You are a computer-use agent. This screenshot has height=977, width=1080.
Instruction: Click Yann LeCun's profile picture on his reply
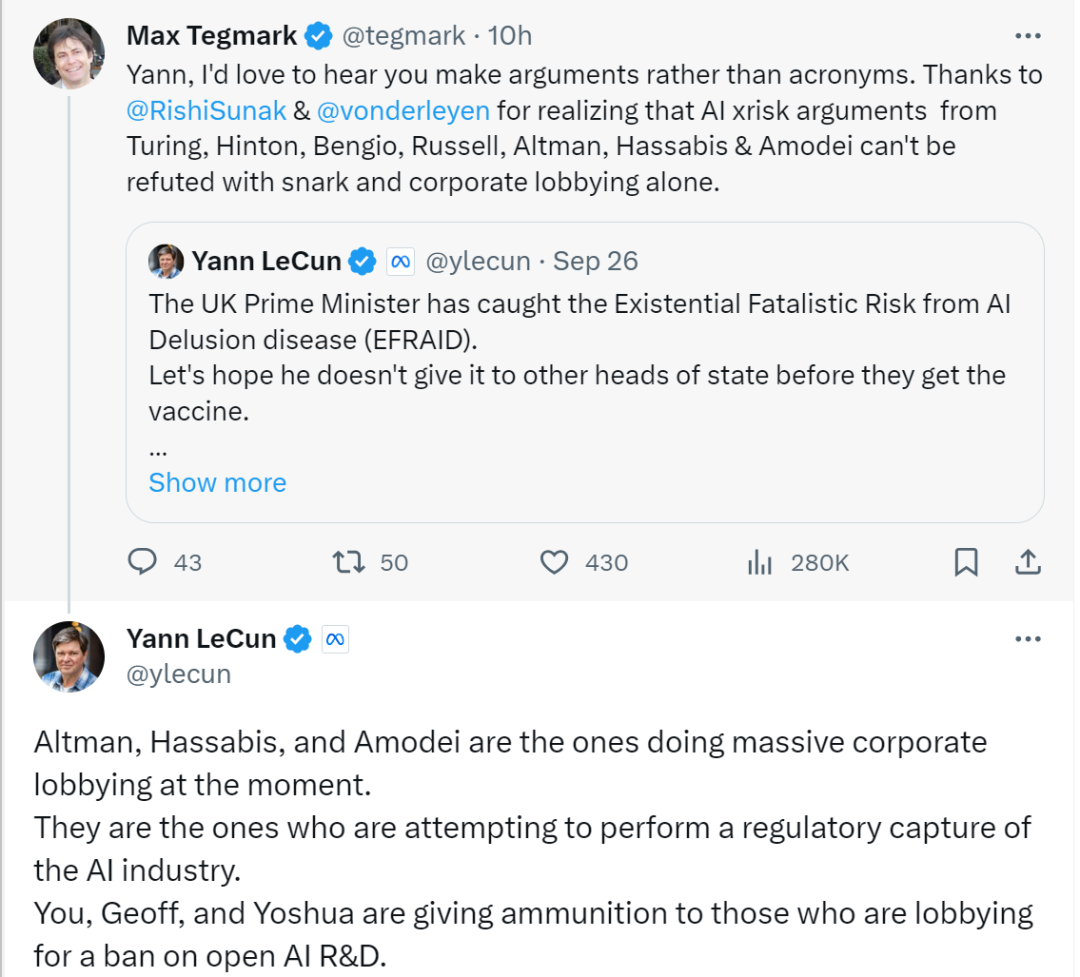68,656
